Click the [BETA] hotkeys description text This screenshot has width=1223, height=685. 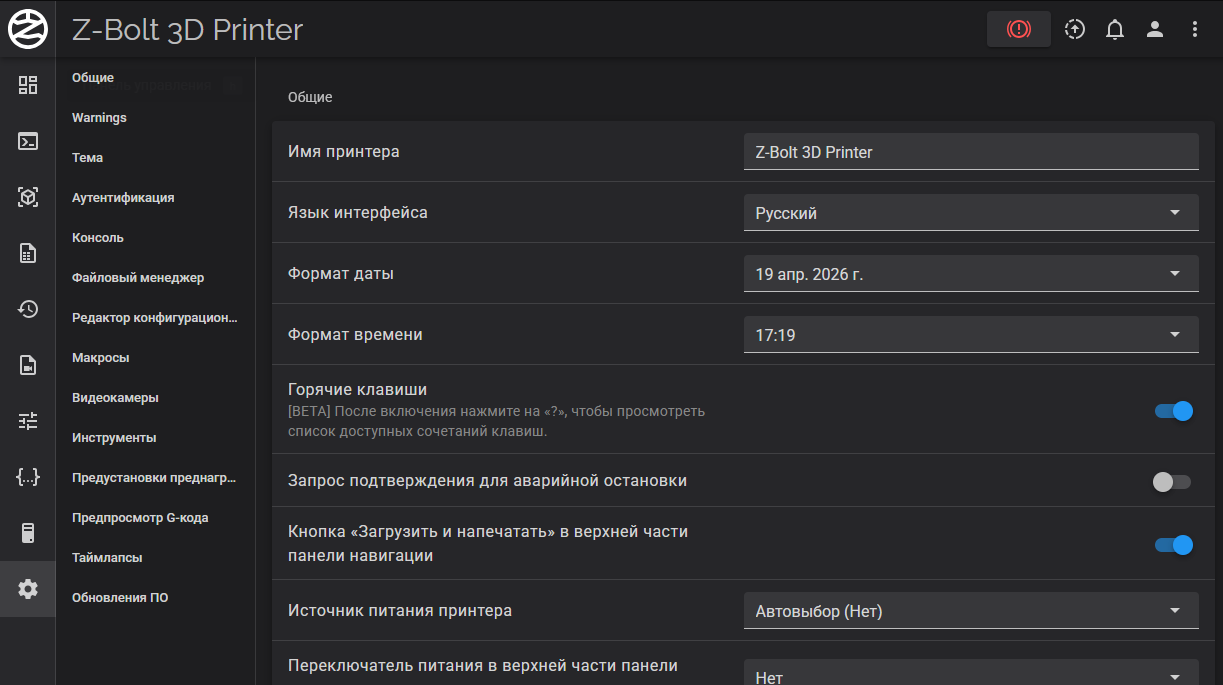[496, 422]
